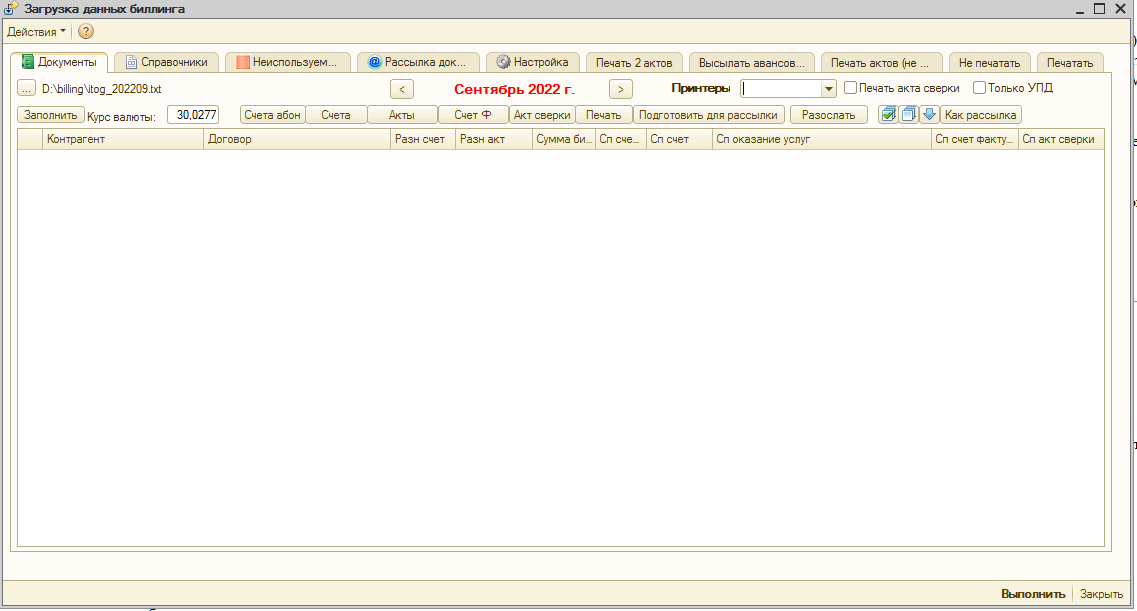Click the help question mark icon
This screenshot has width=1137, height=611.
86,31
